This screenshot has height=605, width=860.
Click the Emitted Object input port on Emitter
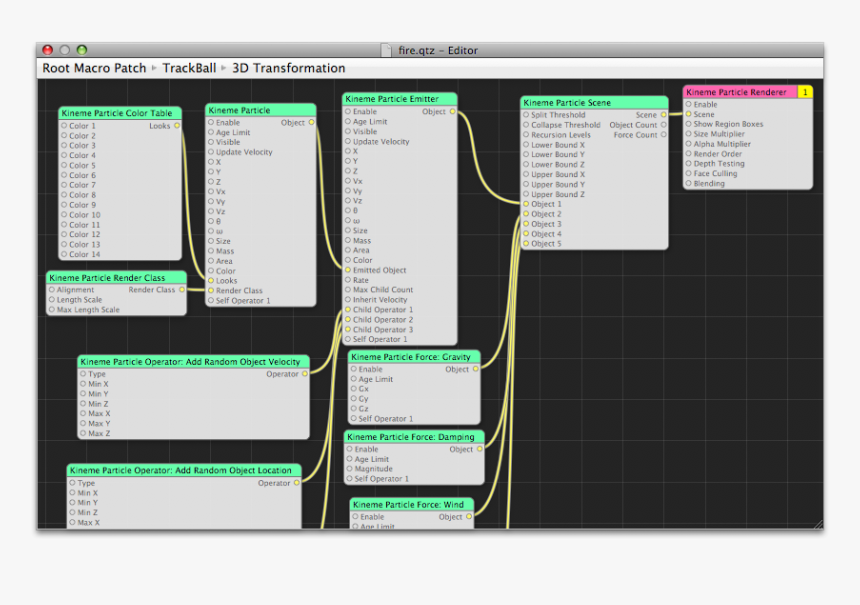pos(348,270)
